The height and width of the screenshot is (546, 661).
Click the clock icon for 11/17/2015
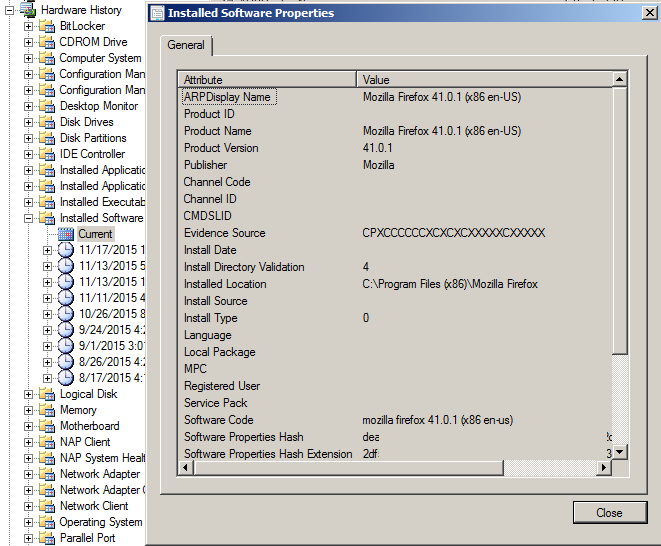pyautogui.click(x=66, y=250)
